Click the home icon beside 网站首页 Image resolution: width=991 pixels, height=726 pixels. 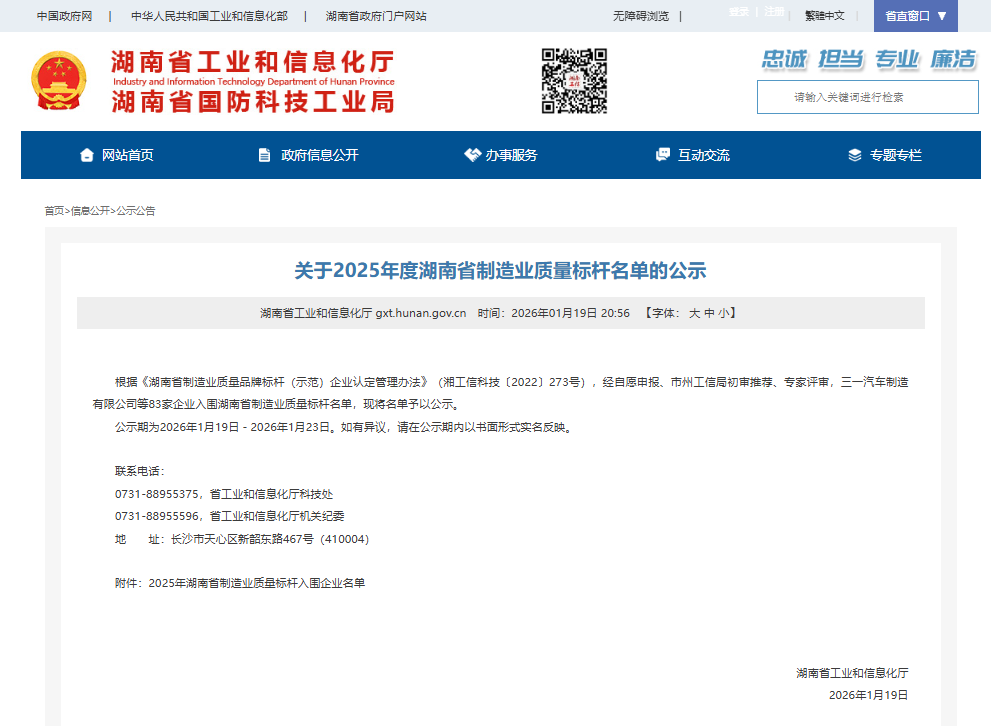86,154
